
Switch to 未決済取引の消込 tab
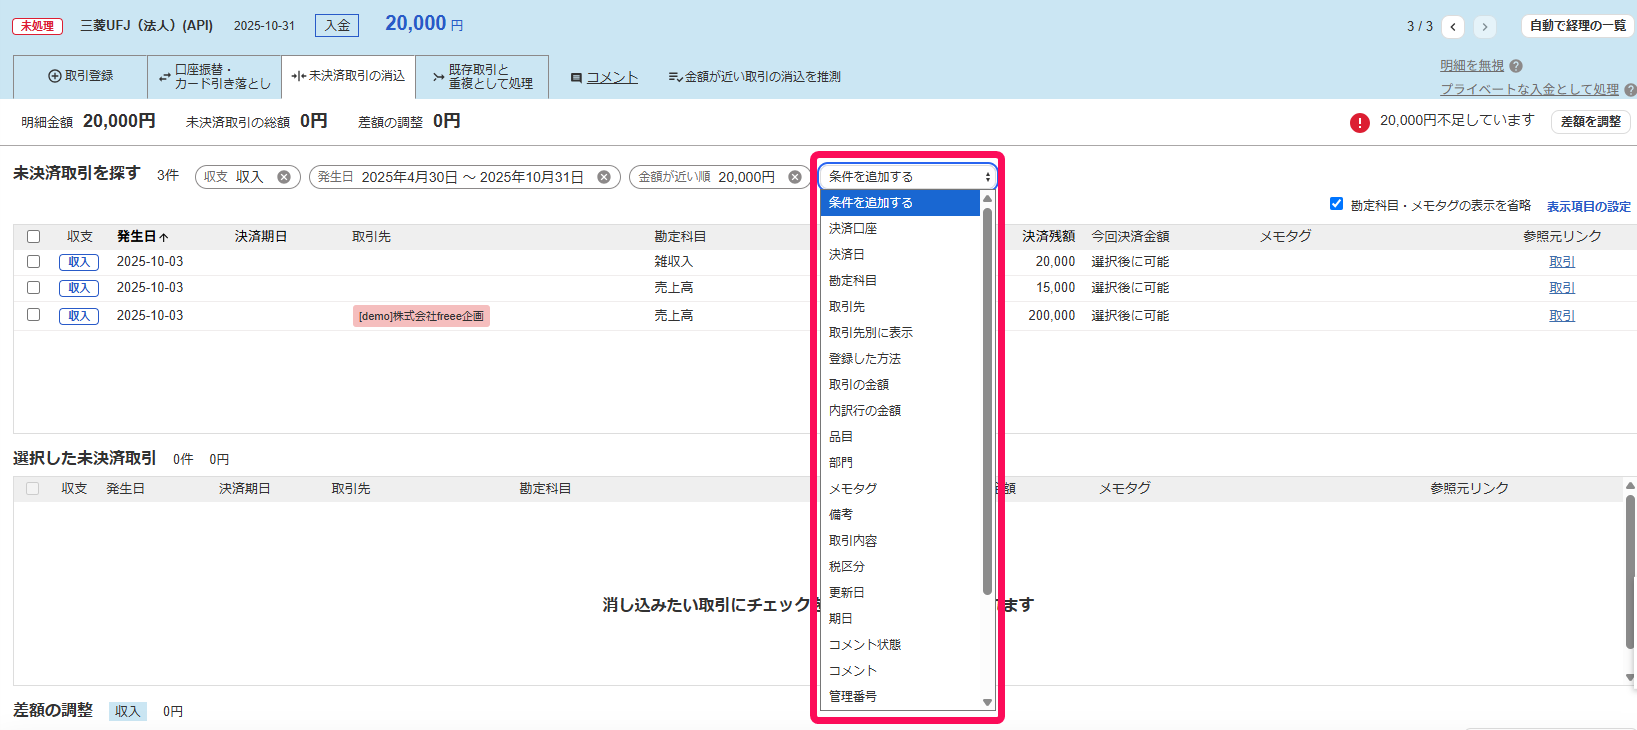click(348, 77)
